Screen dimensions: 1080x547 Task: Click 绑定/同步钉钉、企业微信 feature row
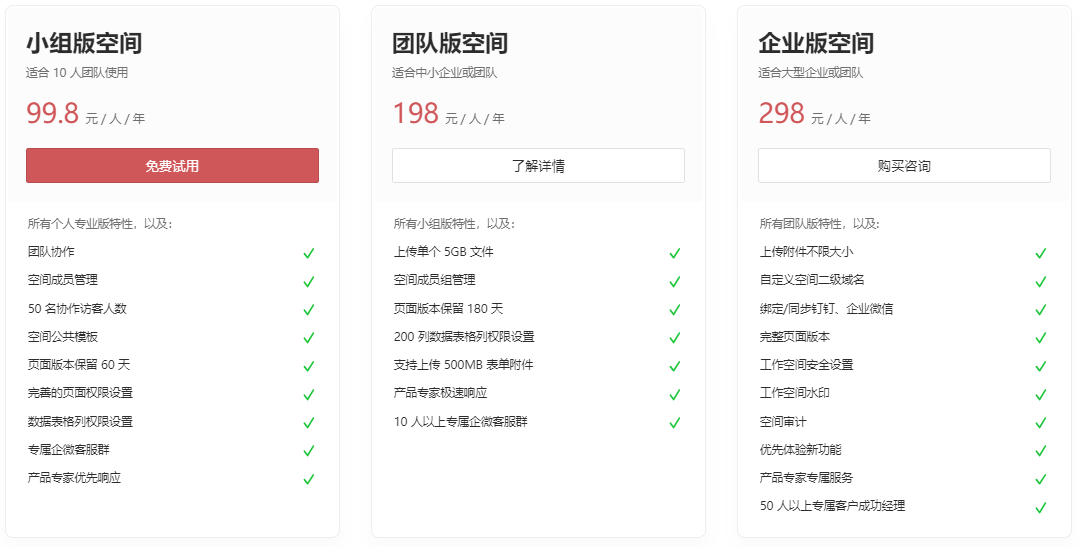(x=904, y=309)
